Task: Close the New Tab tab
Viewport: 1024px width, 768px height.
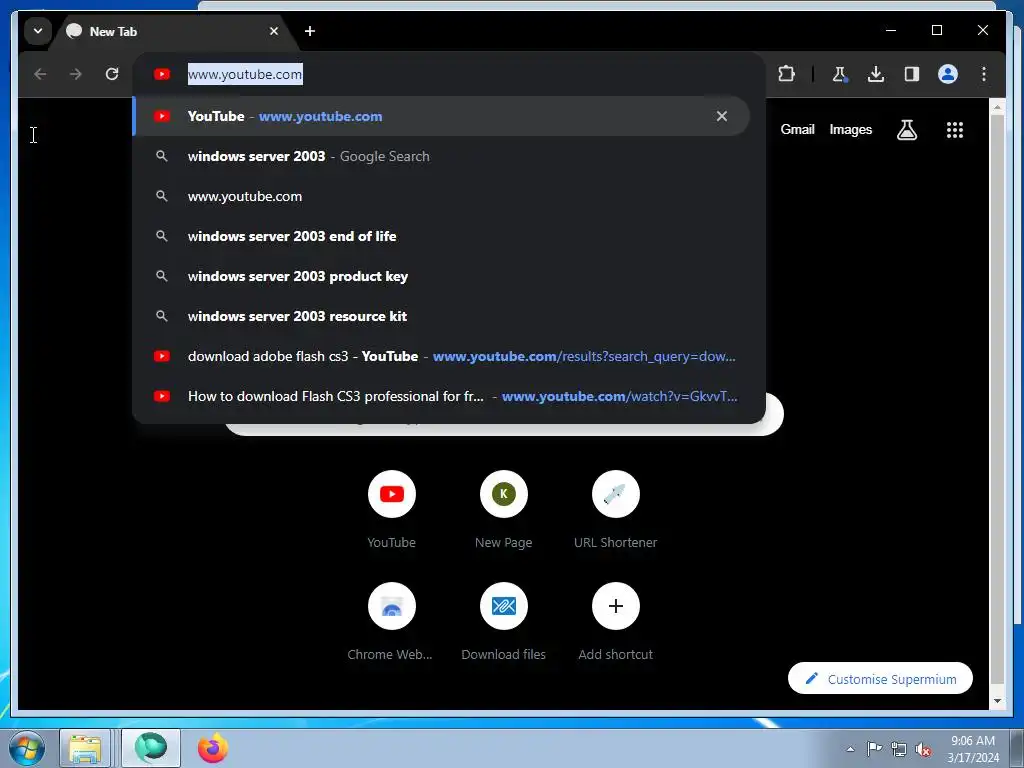Action: pos(274,31)
